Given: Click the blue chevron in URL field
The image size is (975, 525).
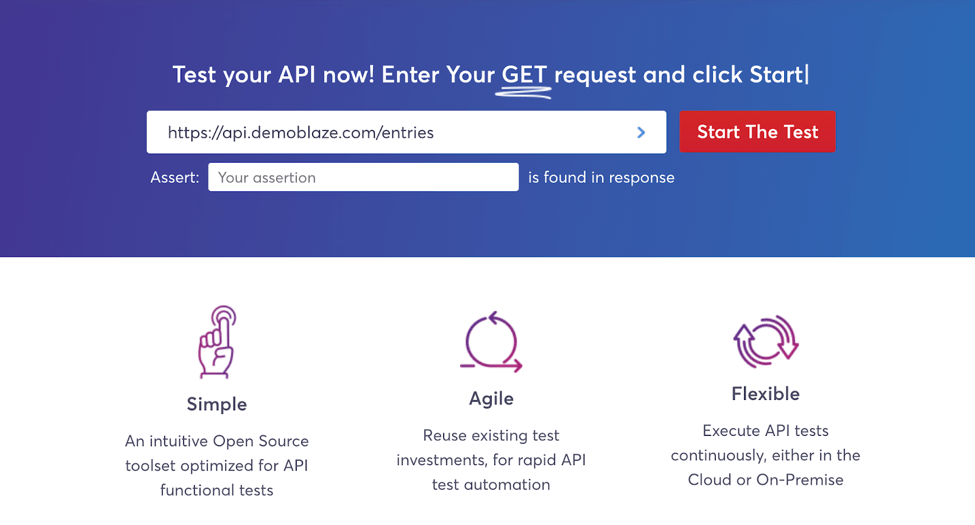Looking at the screenshot, I should tap(641, 132).
